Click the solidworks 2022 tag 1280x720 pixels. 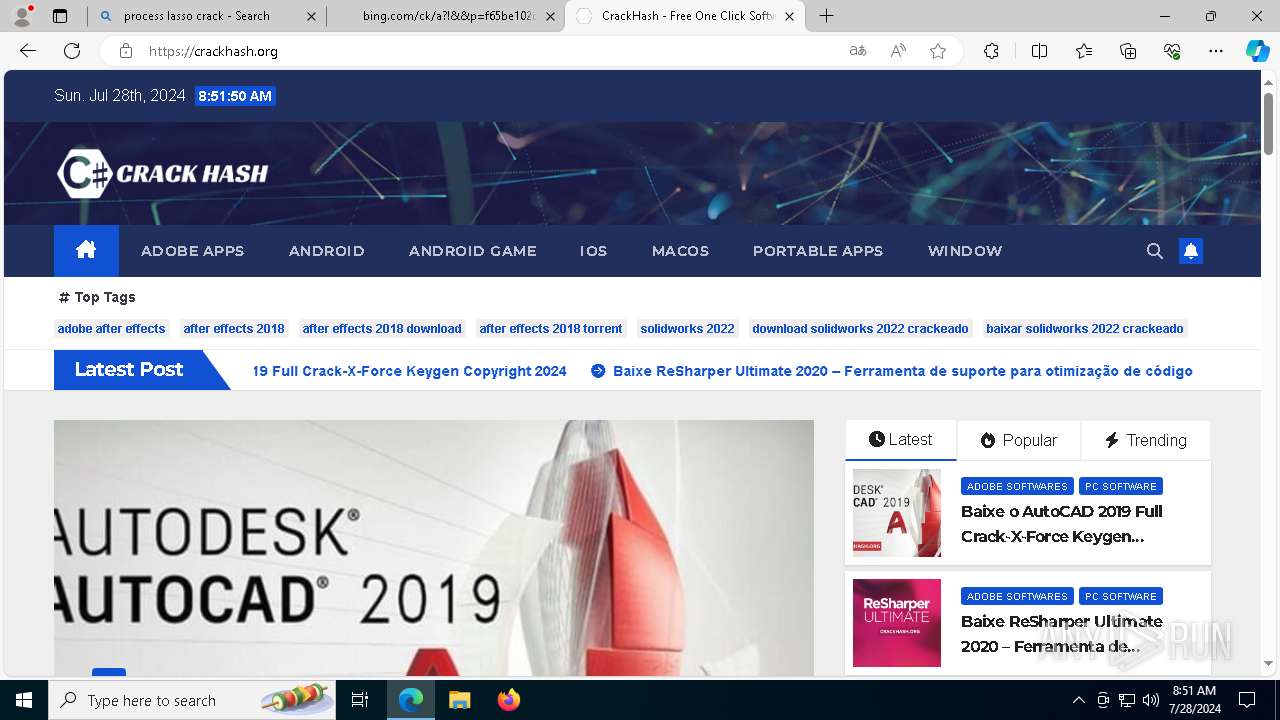[x=687, y=328]
